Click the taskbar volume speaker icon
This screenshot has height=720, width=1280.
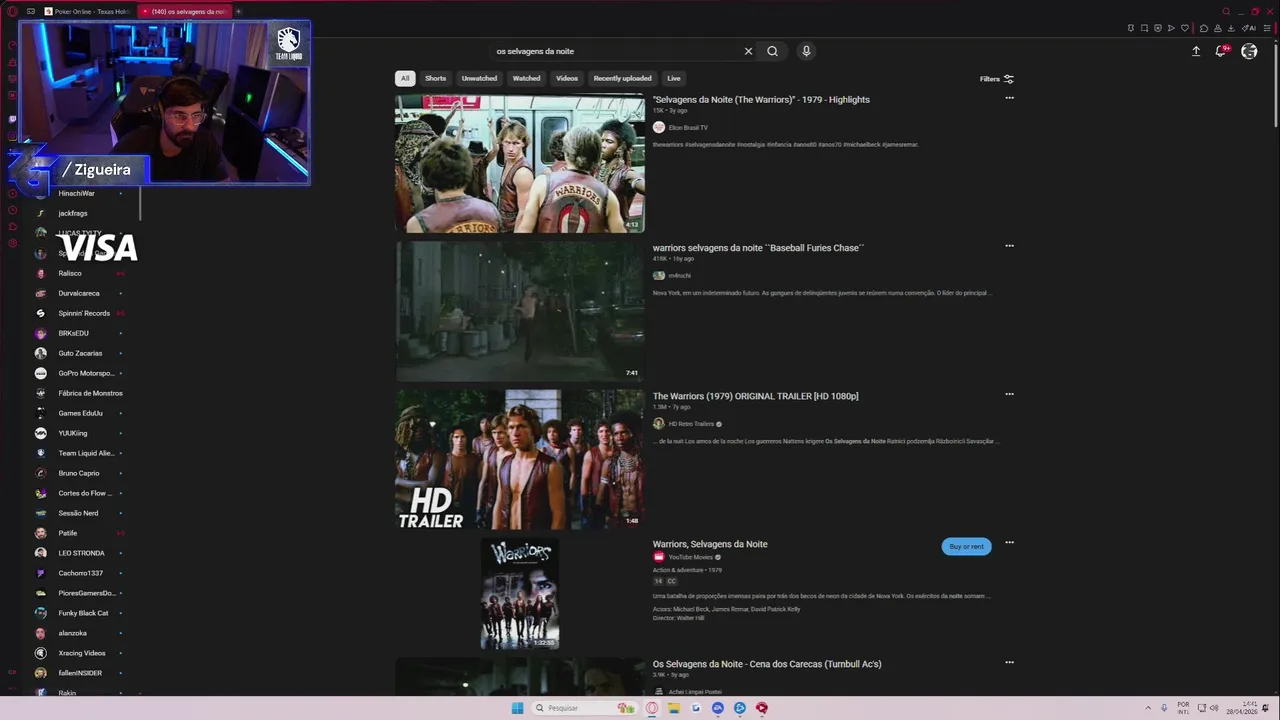(x=1214, y=708)
